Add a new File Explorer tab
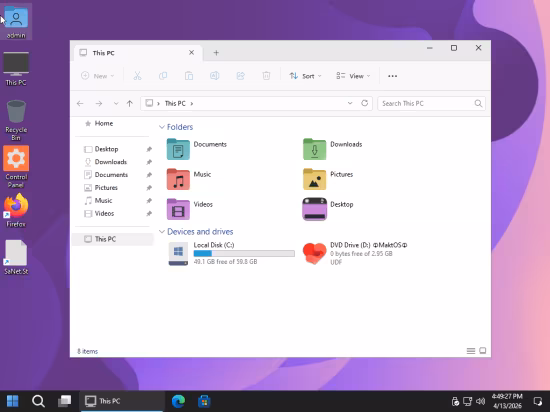The image size is (550, 412). click(x=216, y=53)
